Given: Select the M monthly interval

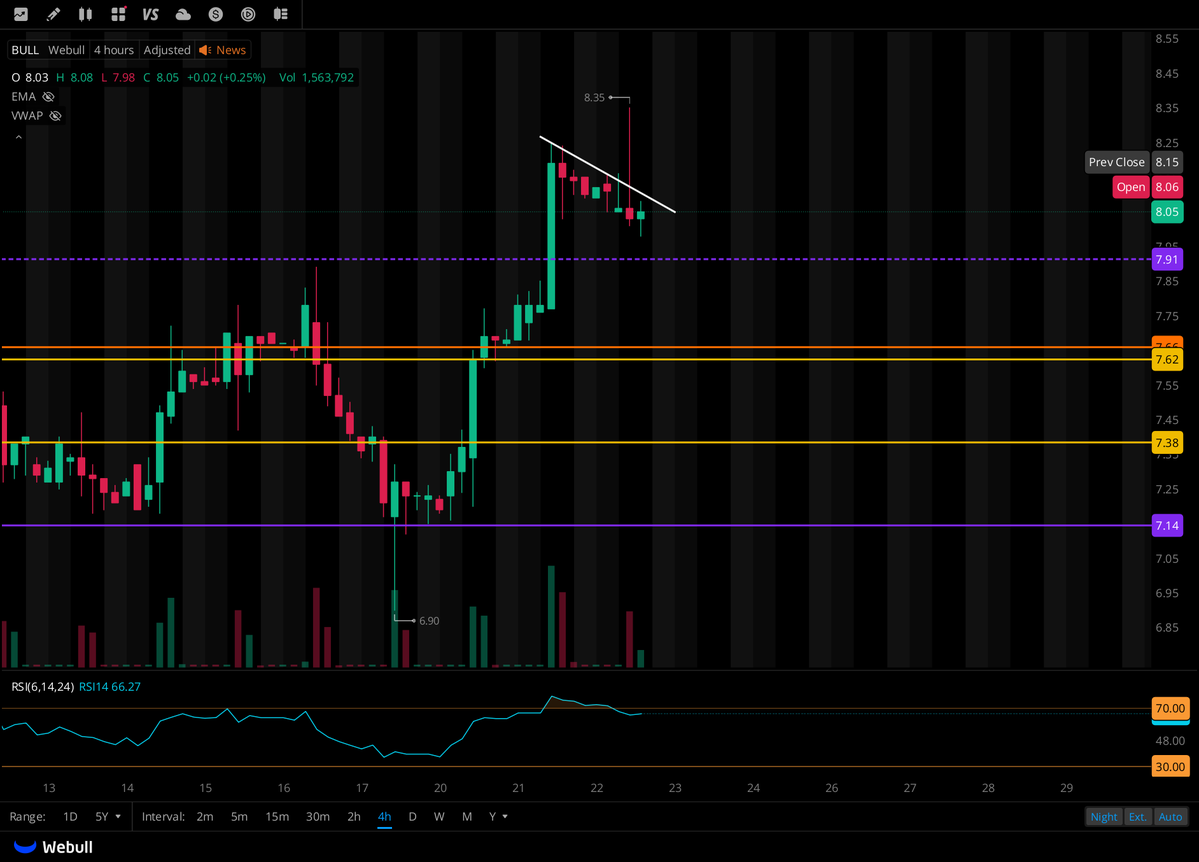Looking at the screenshot, I should tap(466, 817).
